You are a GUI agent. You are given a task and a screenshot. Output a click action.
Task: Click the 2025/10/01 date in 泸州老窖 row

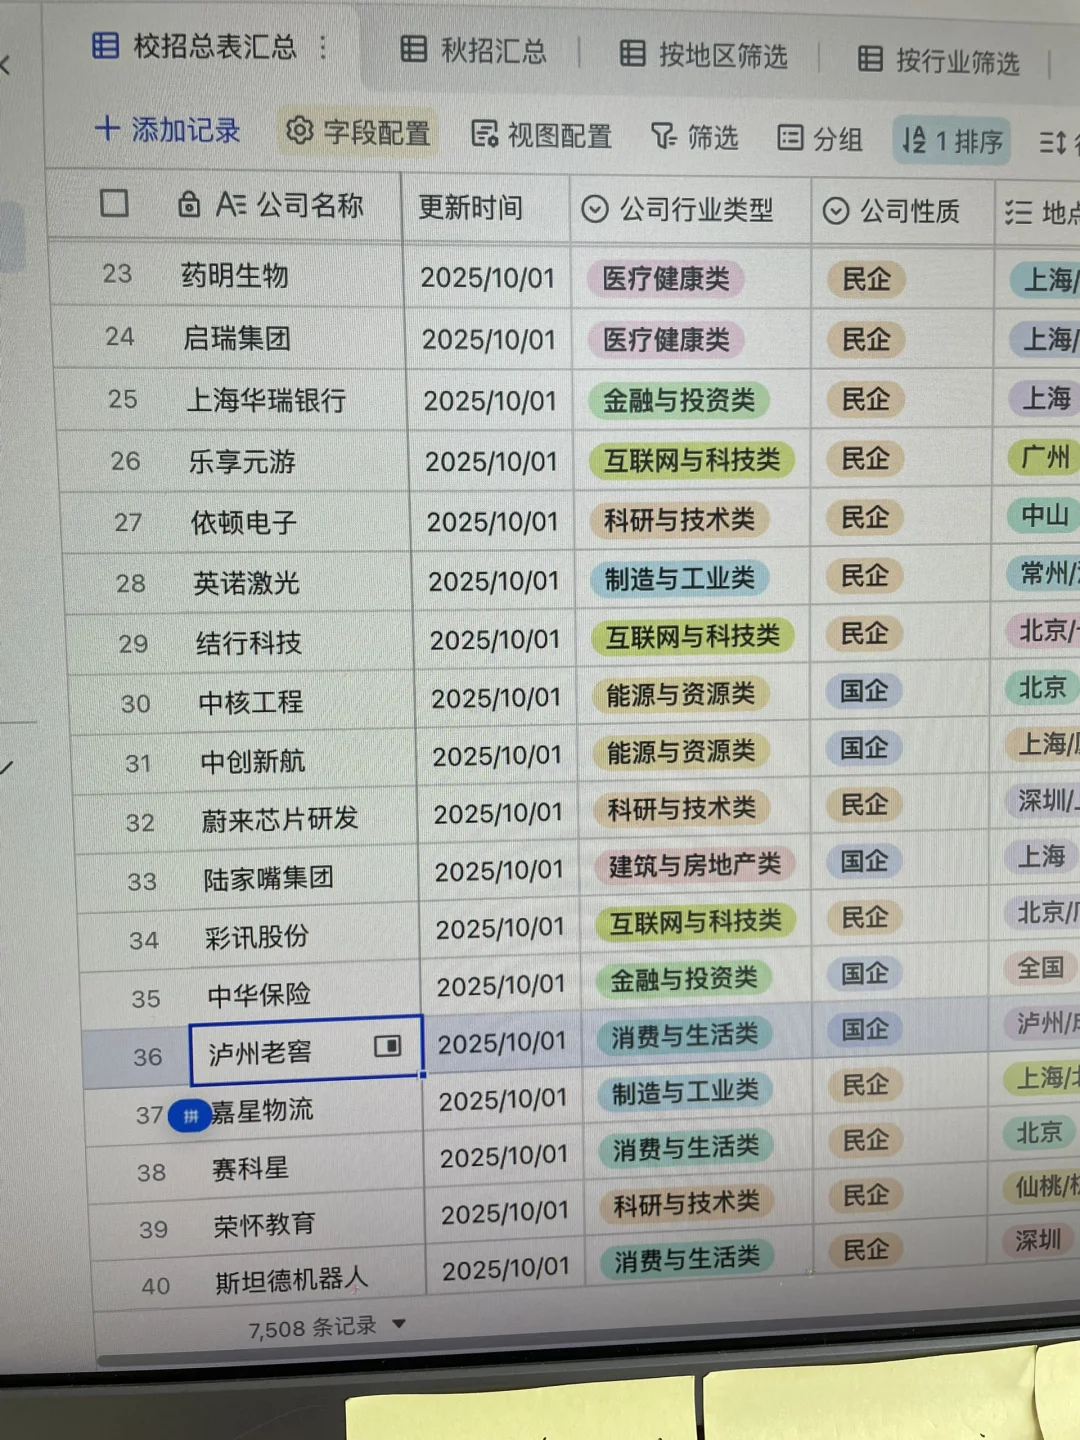pos(502,1043)
